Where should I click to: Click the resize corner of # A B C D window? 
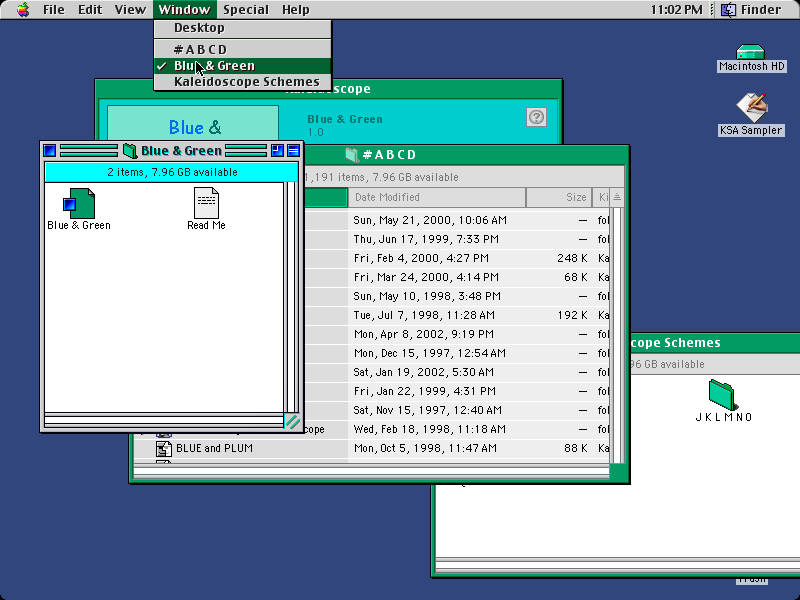coord(617,472)
